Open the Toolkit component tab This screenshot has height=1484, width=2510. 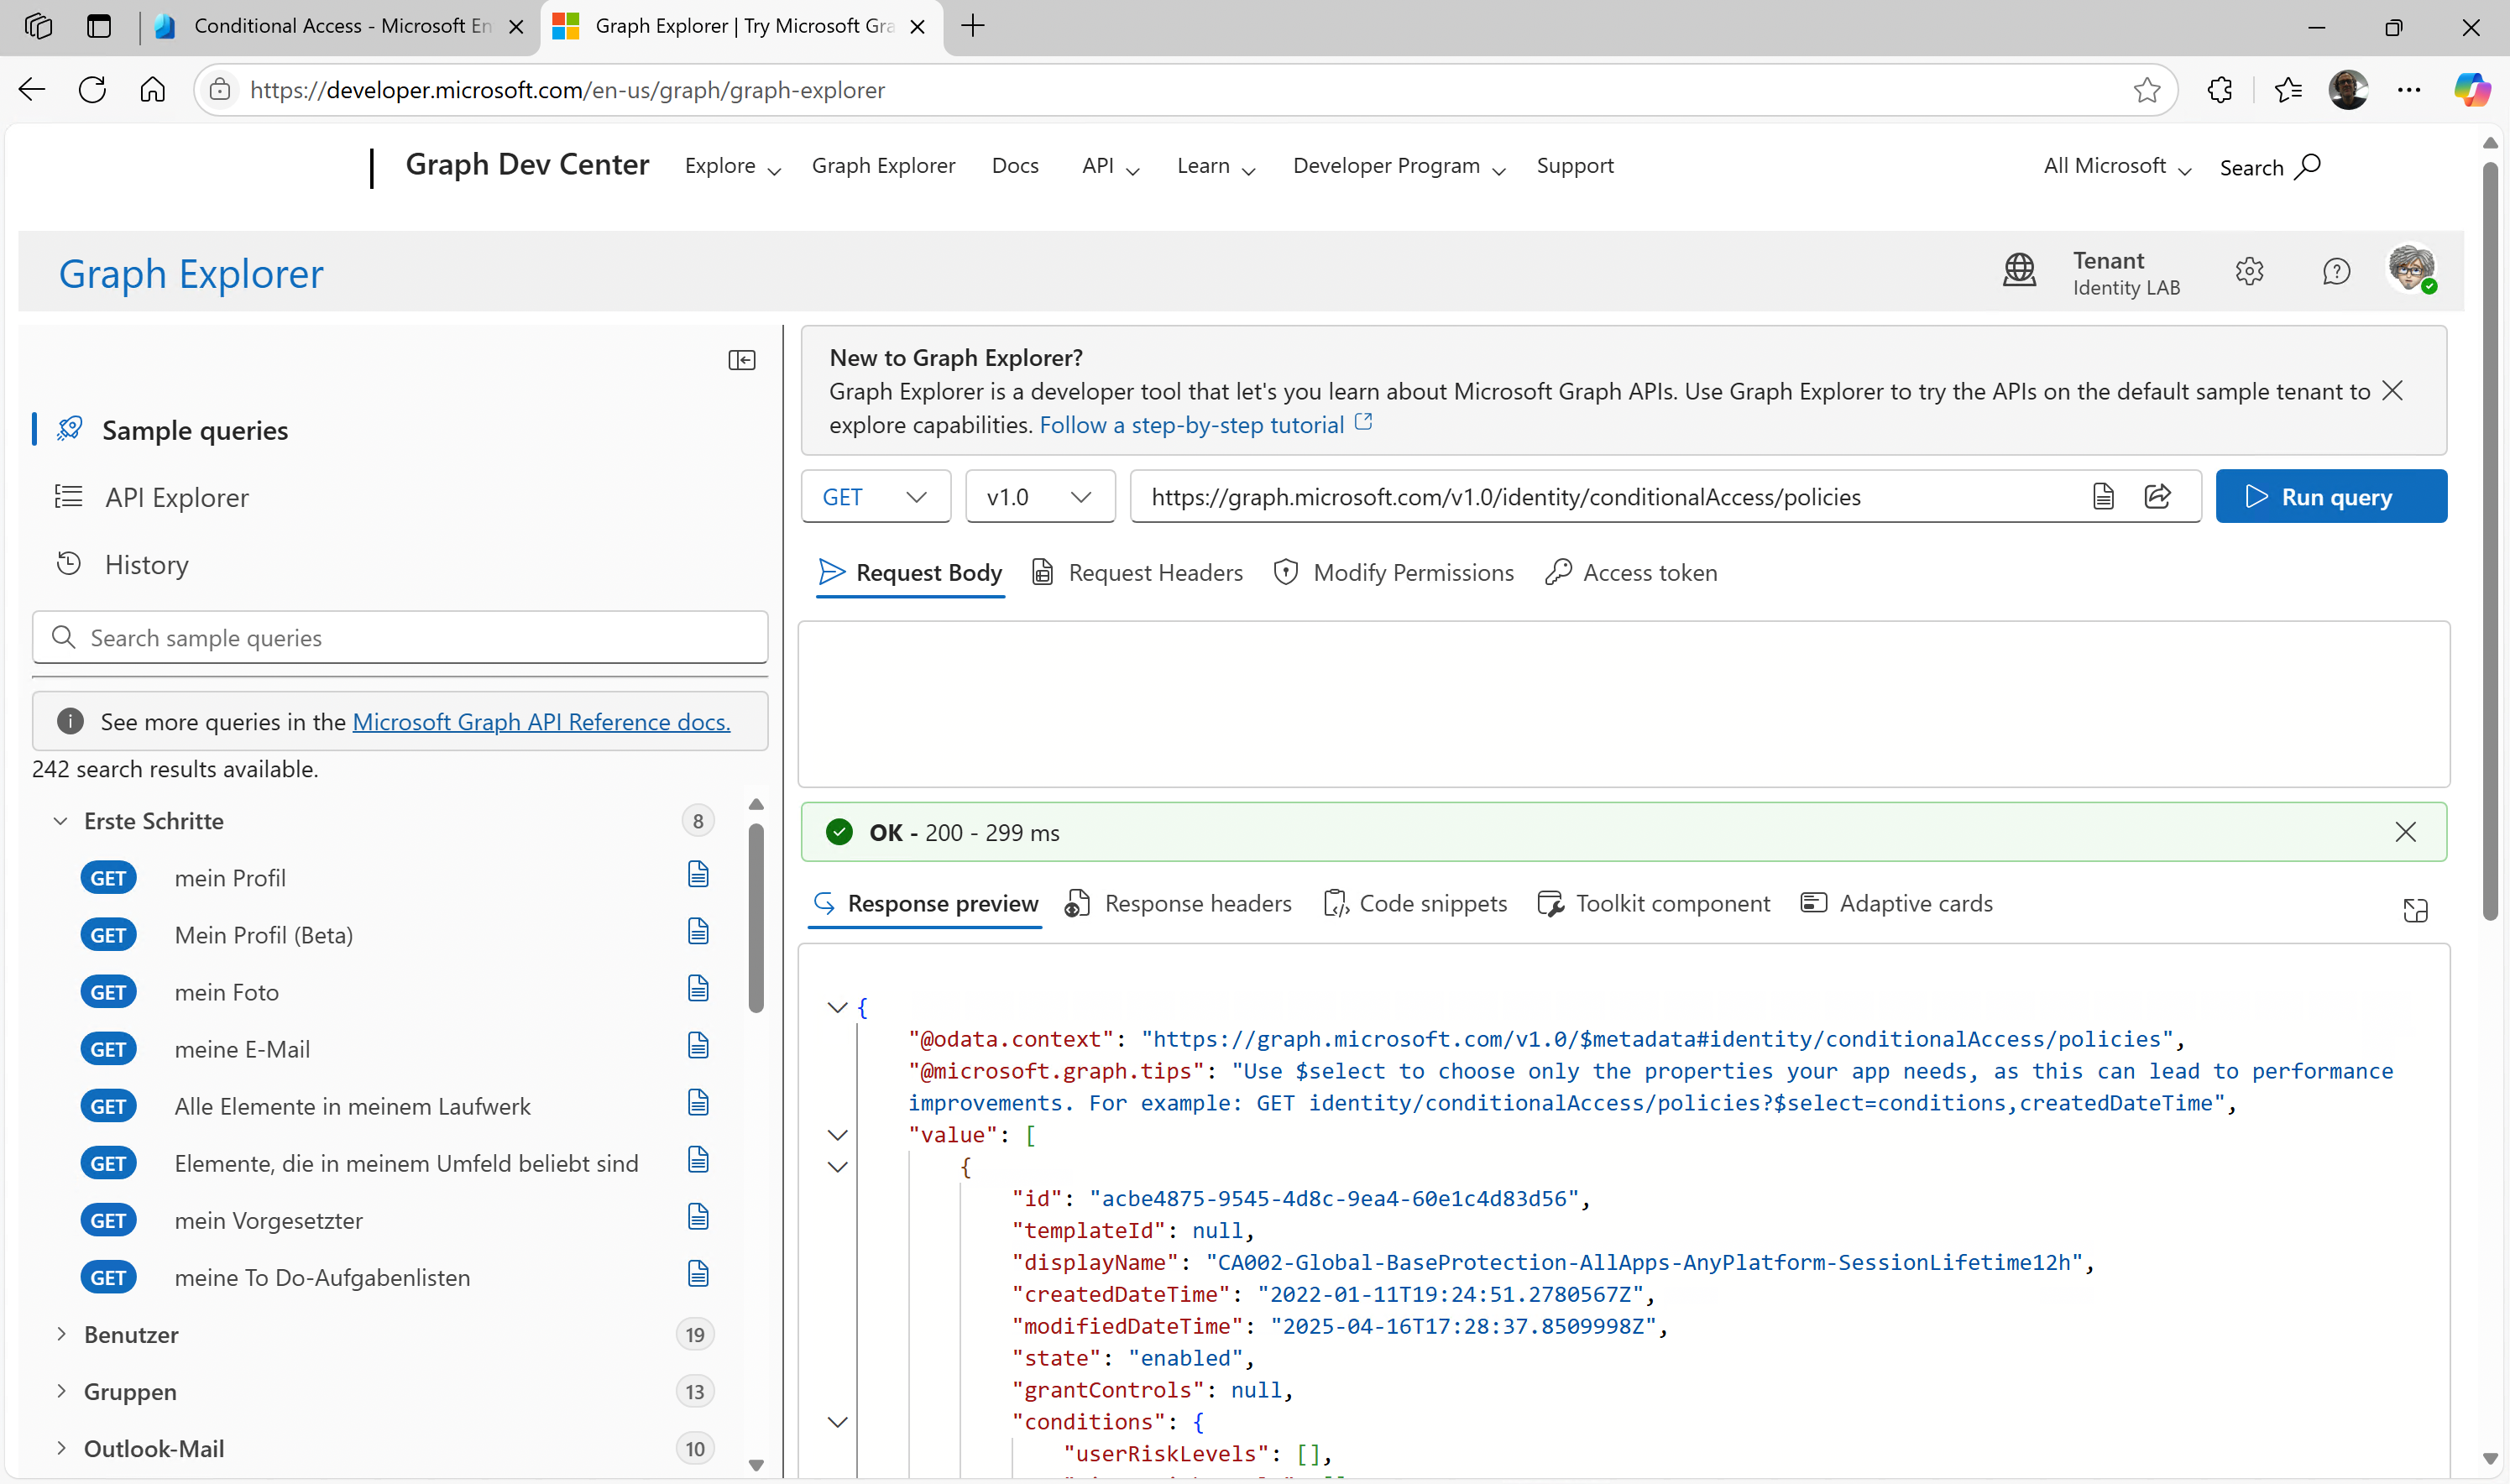pyautogui.click(x=1654, y=903)
